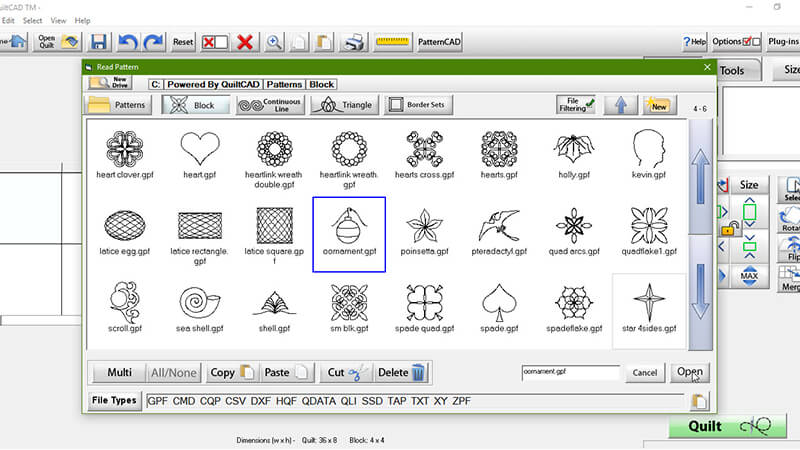Open the View menu
This screenshot has width=800, height=450.
pyautogui.click(x=58, y=20)
